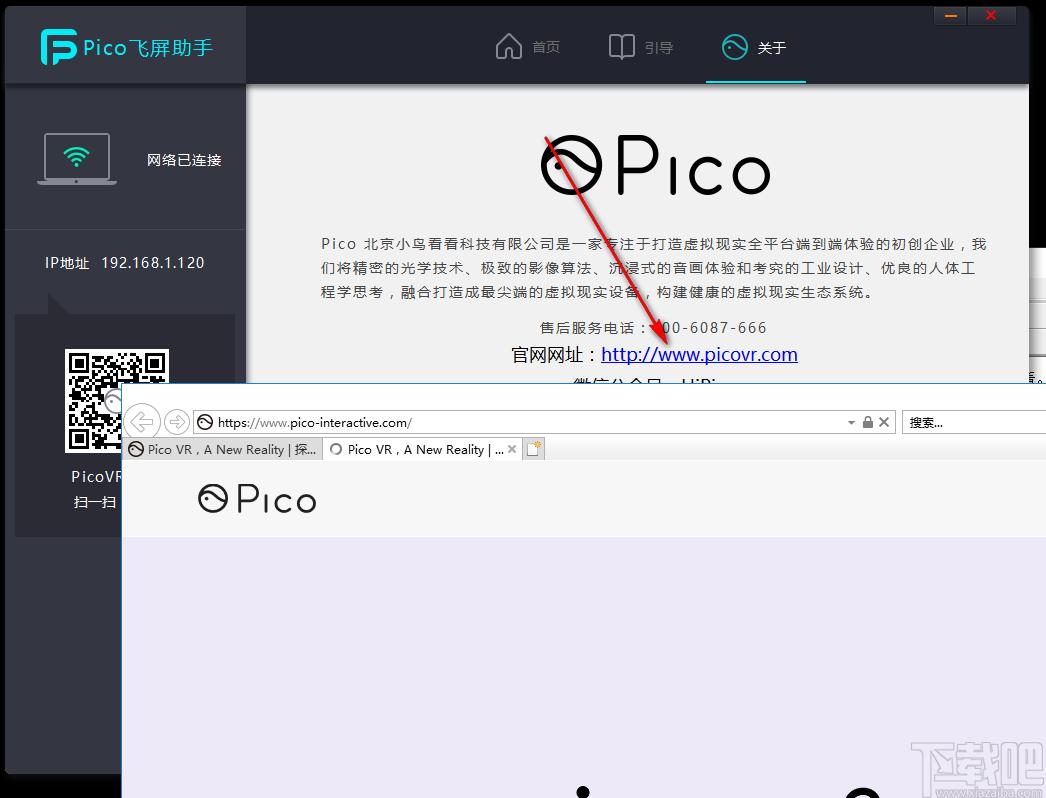This screenshot has height=798, width=1046.
Task: Open a new browser tab
Action: (x=533, y=448)
